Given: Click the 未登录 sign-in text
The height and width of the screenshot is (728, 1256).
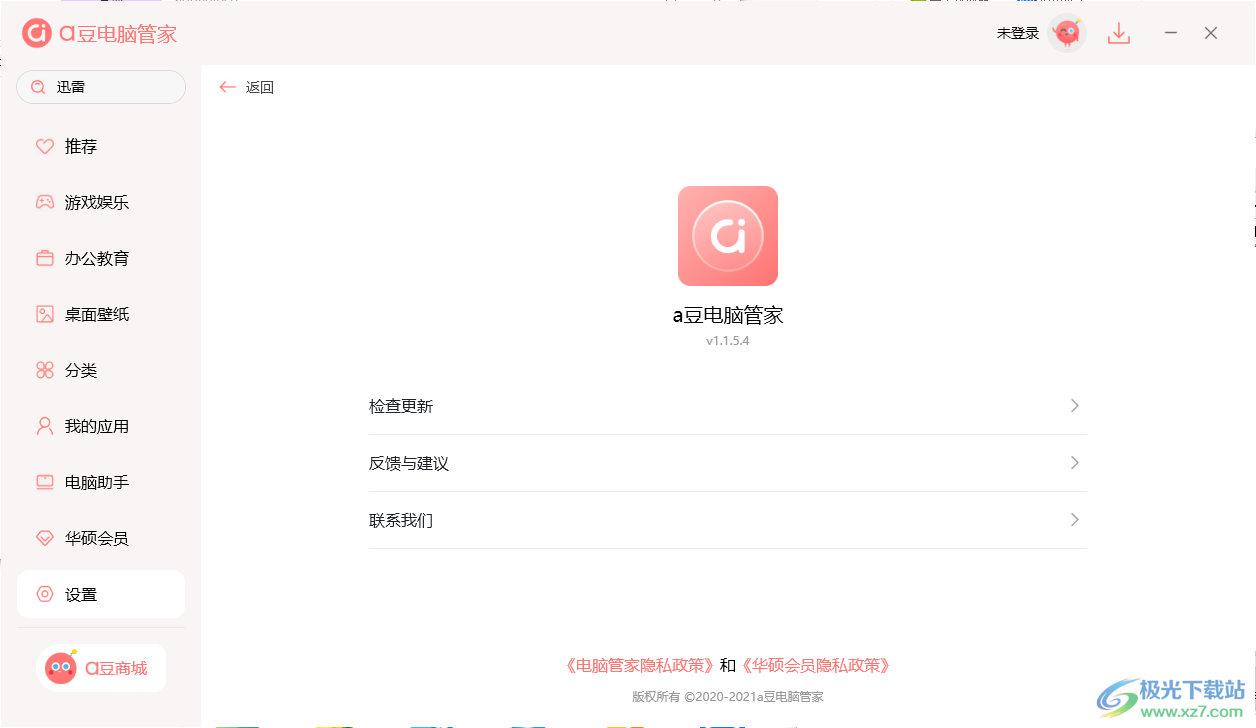Looking at the screenshot, I should (1016, 33).
